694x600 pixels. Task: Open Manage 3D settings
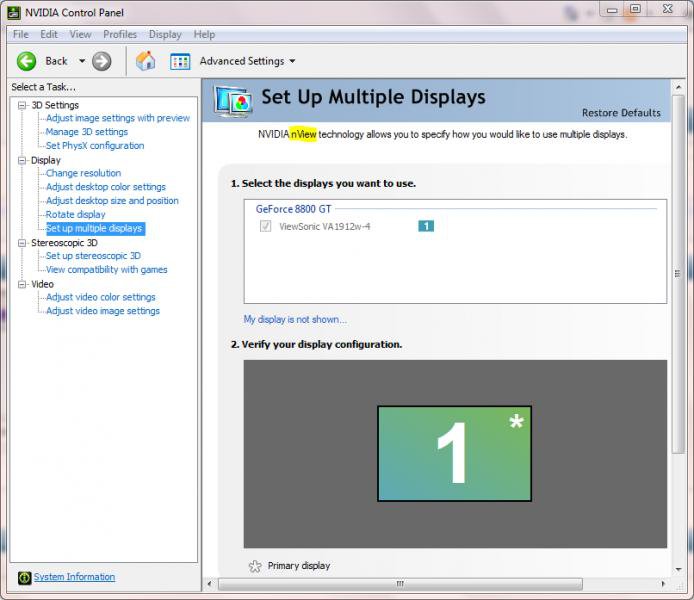coord(87,132)
